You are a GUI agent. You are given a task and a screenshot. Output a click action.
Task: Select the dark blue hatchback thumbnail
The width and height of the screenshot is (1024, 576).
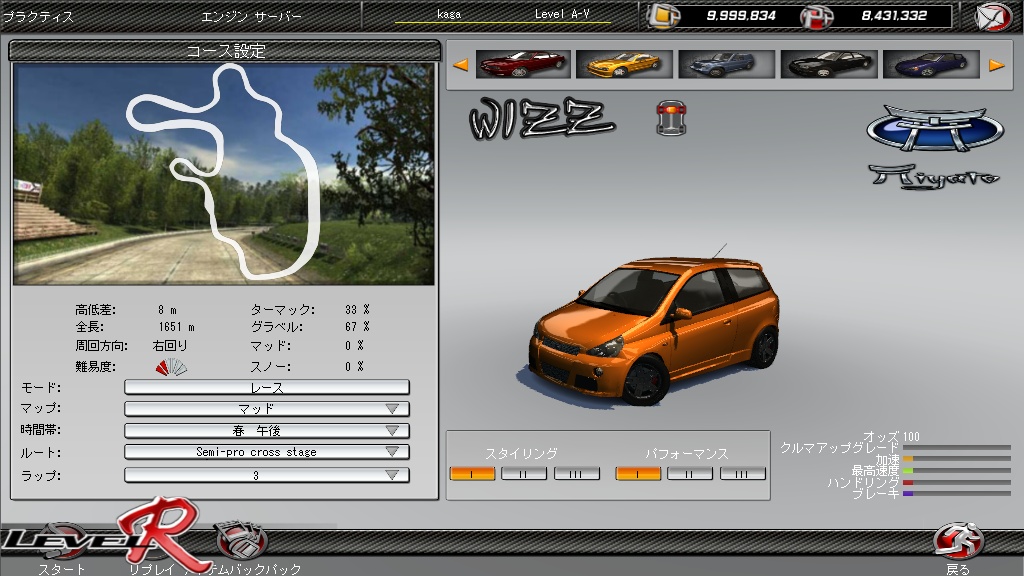point(931,64)
